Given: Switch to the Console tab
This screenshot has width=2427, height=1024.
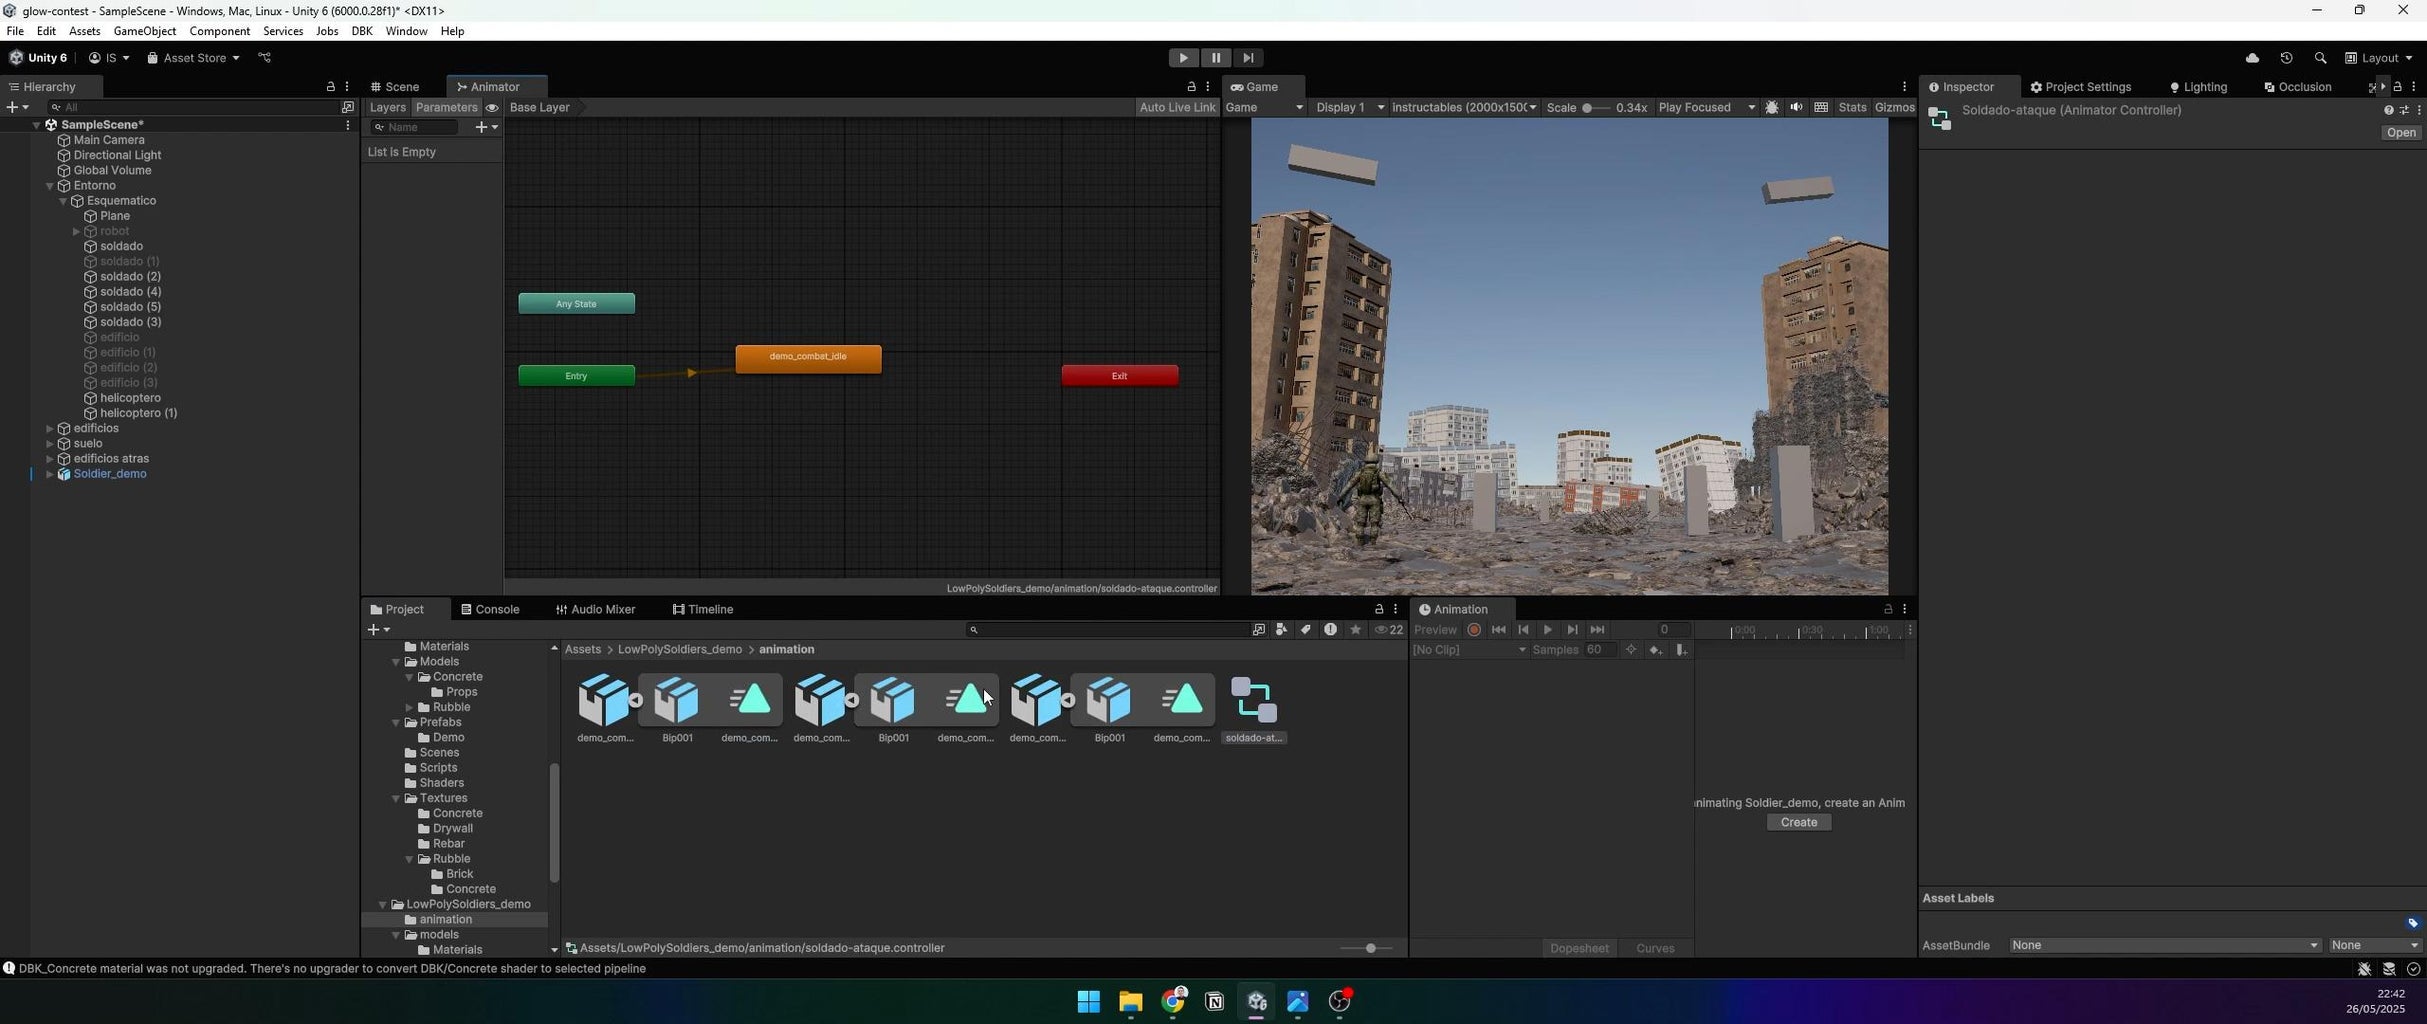Looking at the screenshot, I should point(490,609).
